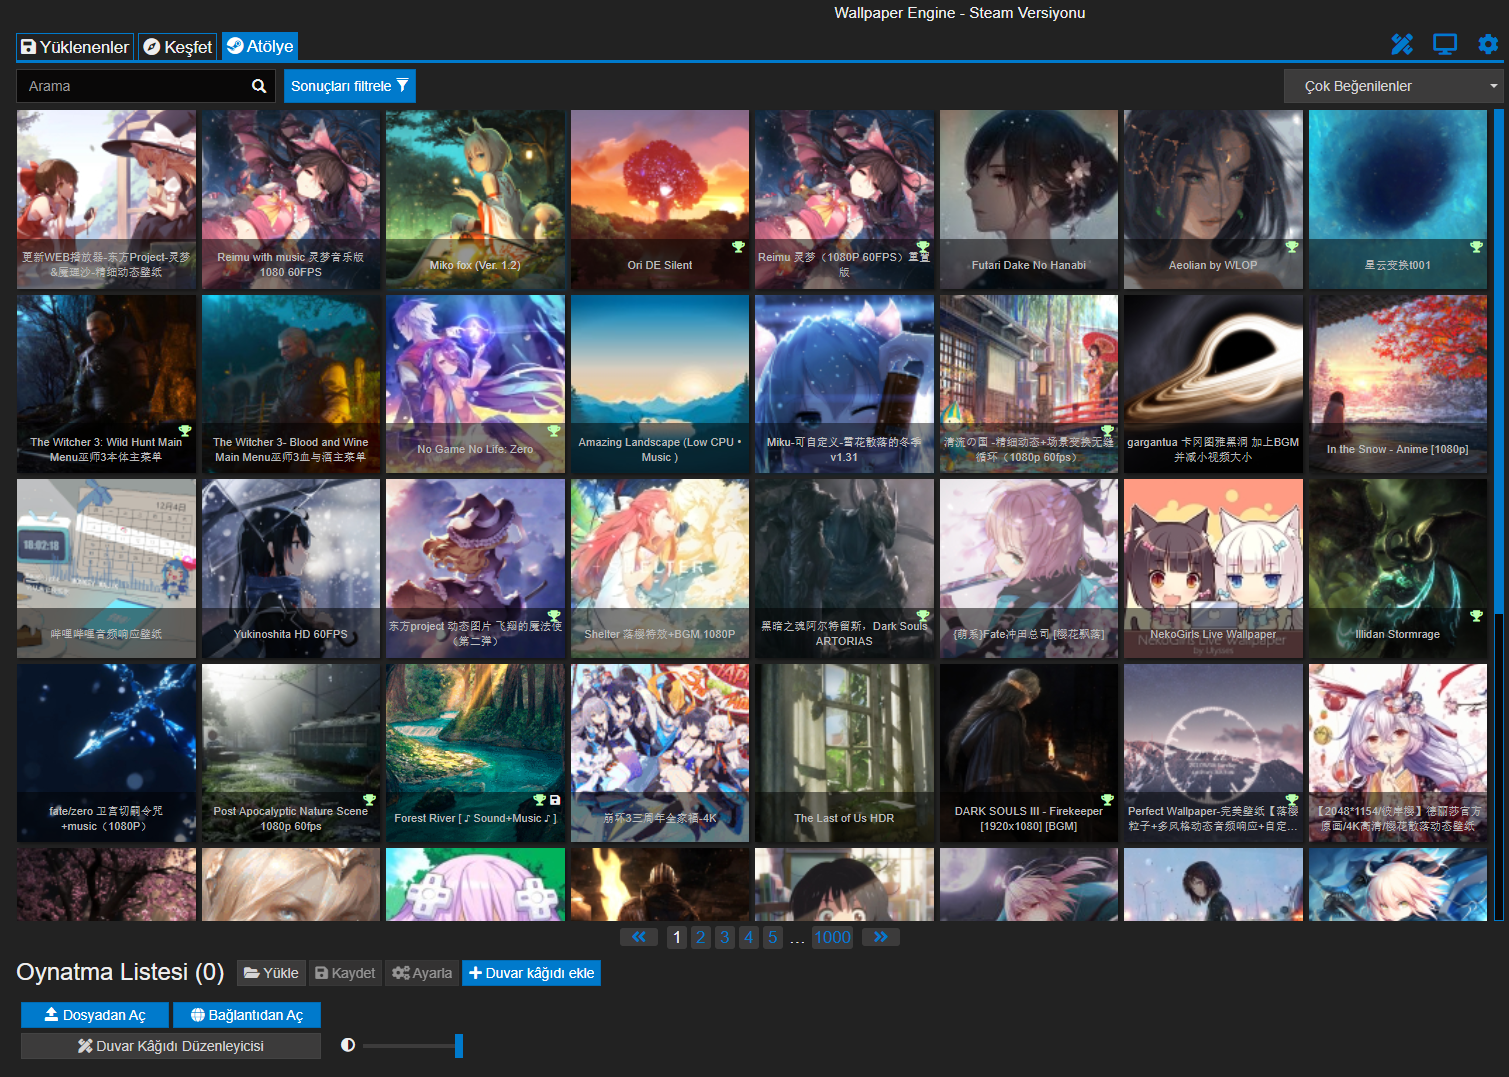1509x1077 pixels.
Task: Click the trophy badge on Ori DE Silent
Action: click(x=738, y=247)
